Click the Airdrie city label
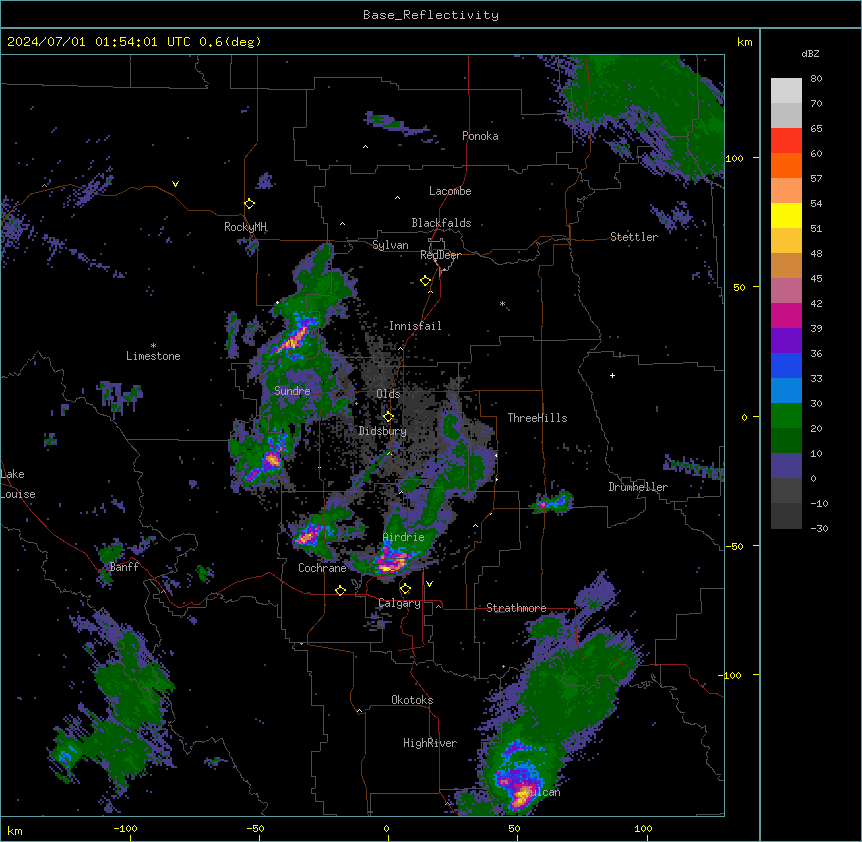This screenshot has height=842, width=862. pos(404,537)
